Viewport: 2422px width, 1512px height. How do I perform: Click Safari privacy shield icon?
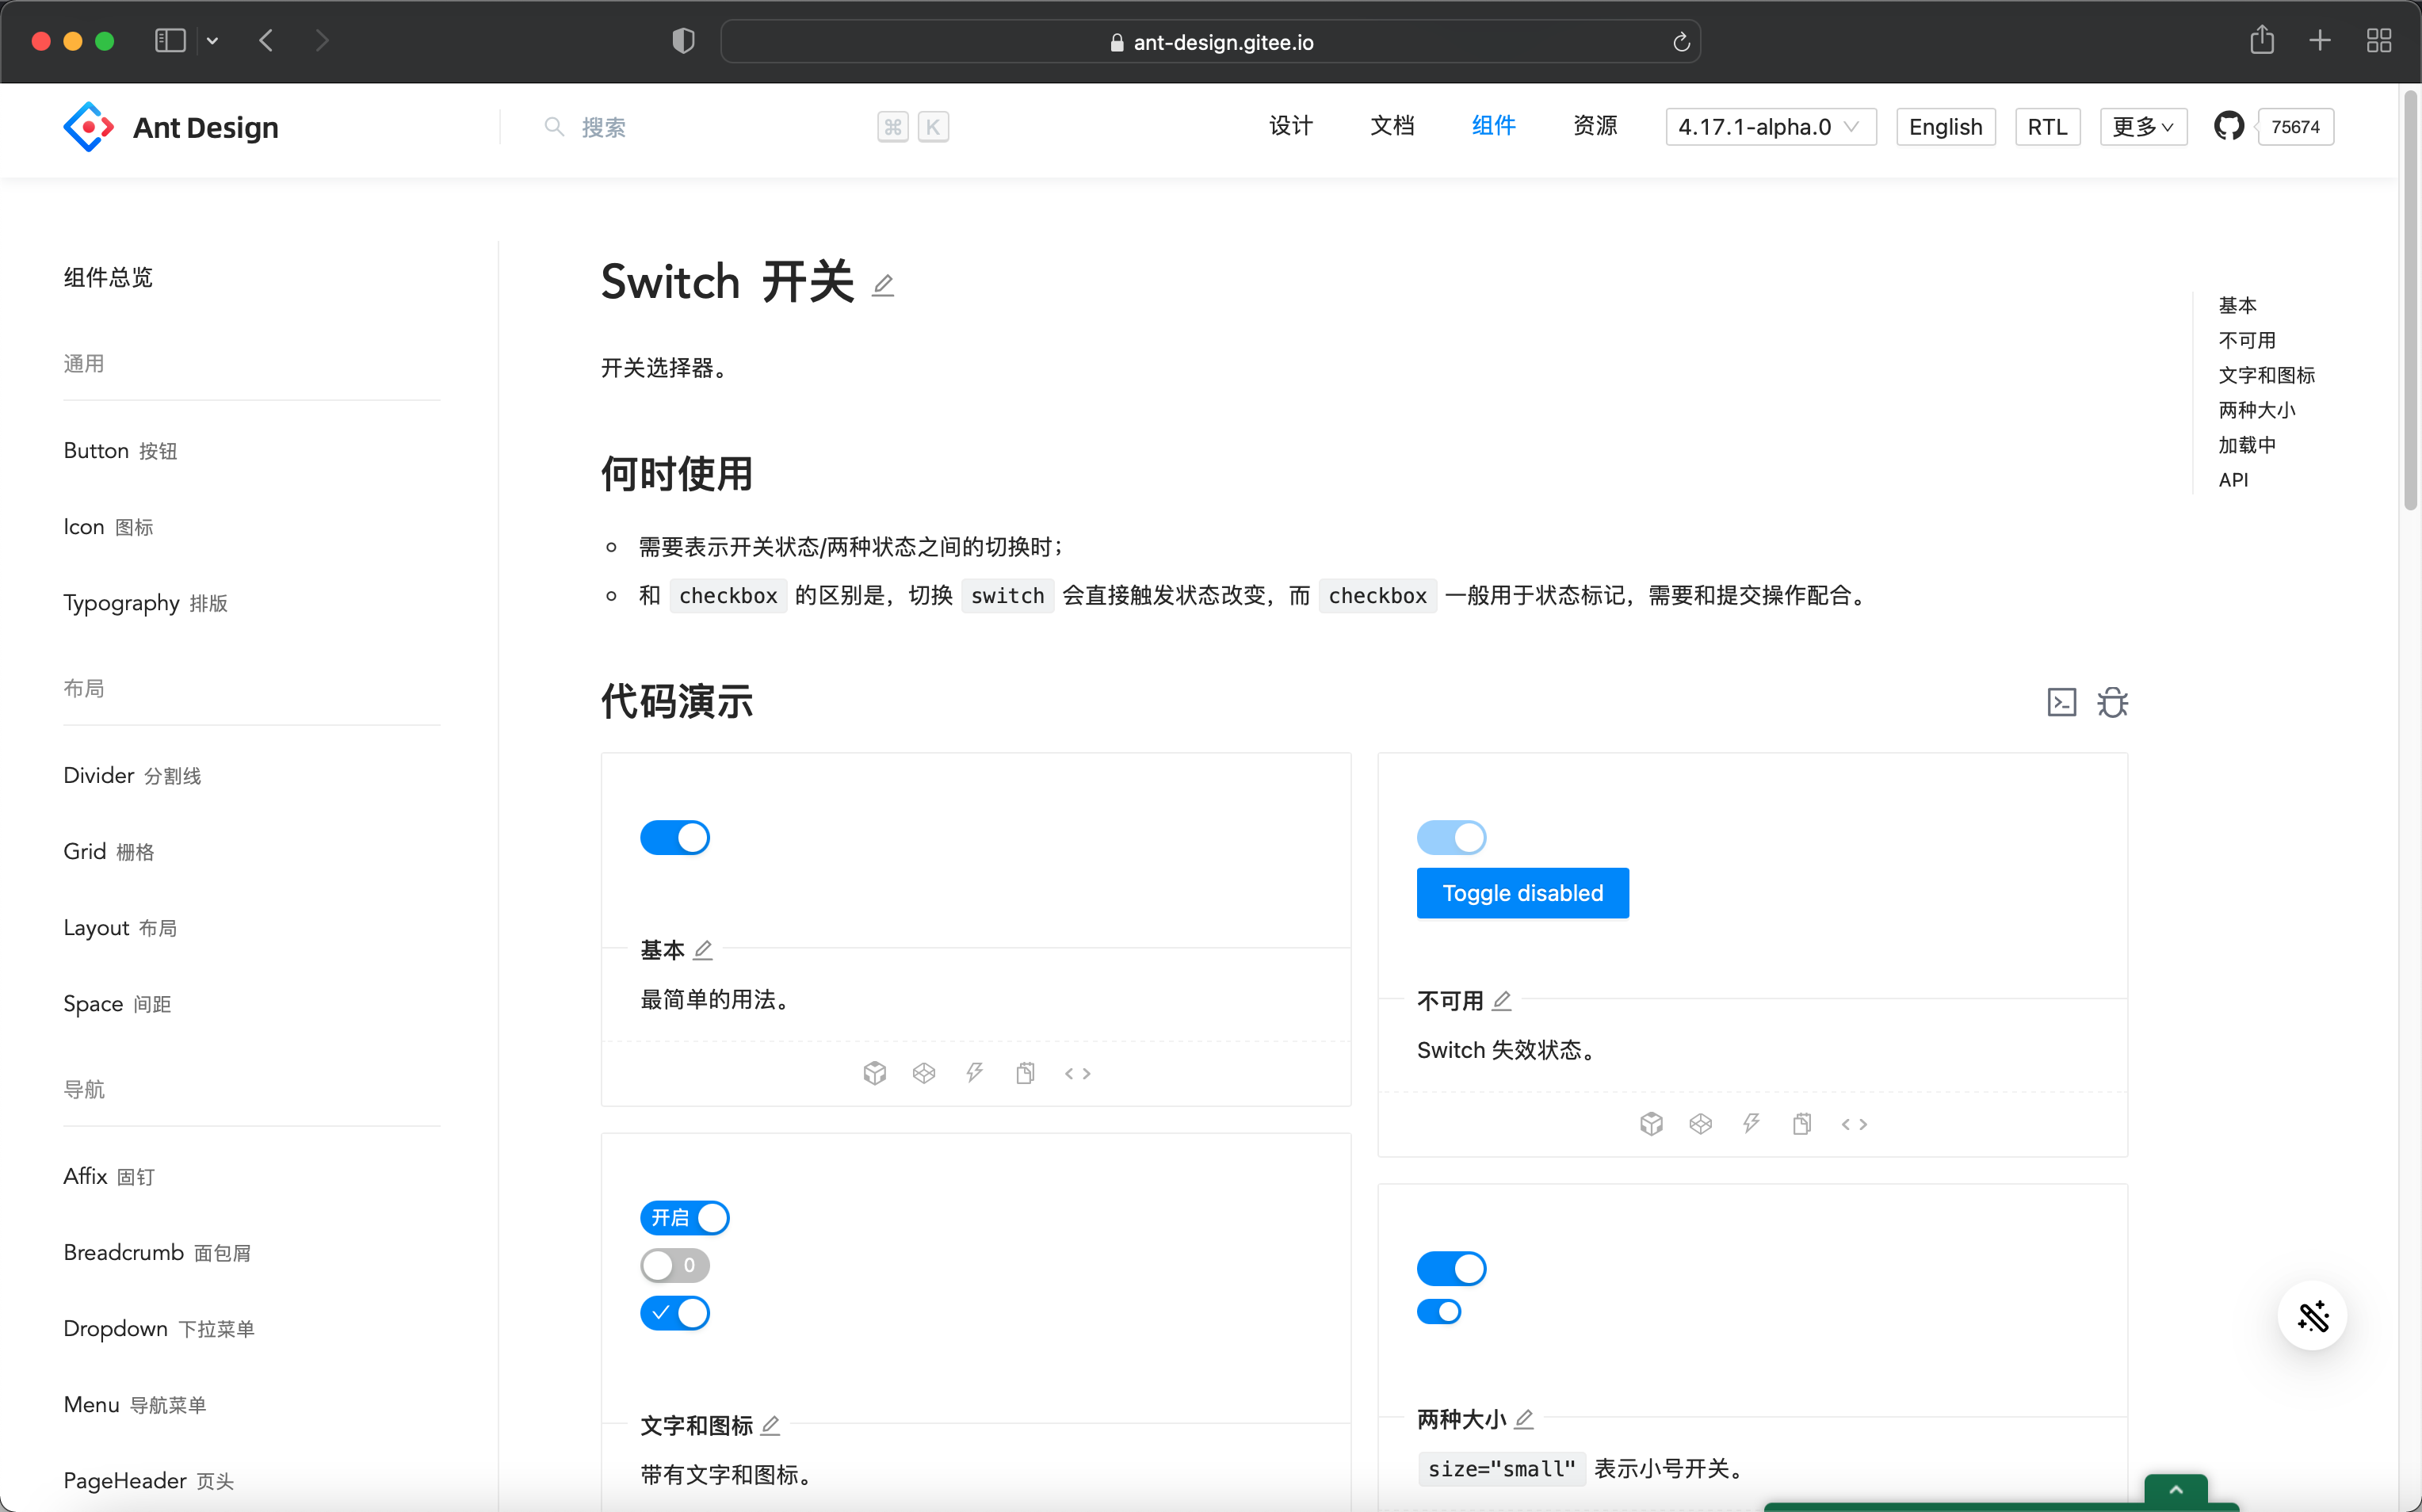pos(683,41)
